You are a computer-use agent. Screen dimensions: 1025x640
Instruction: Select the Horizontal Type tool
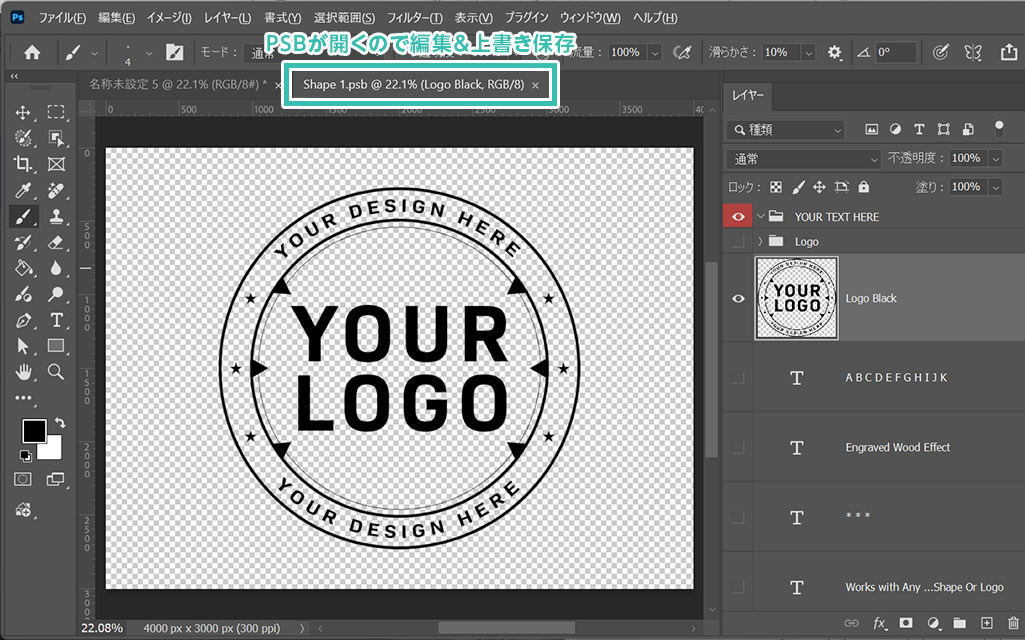tap(56, 320)
